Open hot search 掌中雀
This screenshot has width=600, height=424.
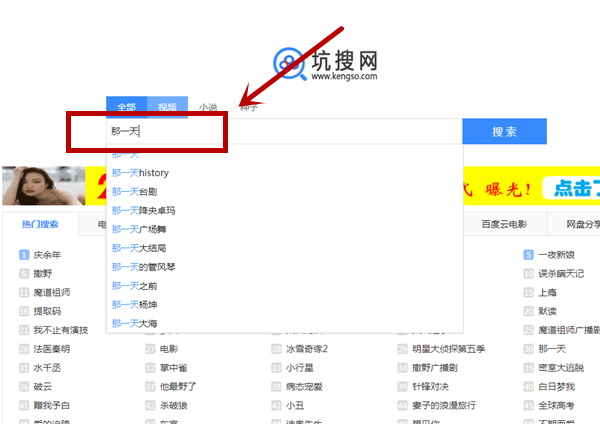click(x=174, y=368)
